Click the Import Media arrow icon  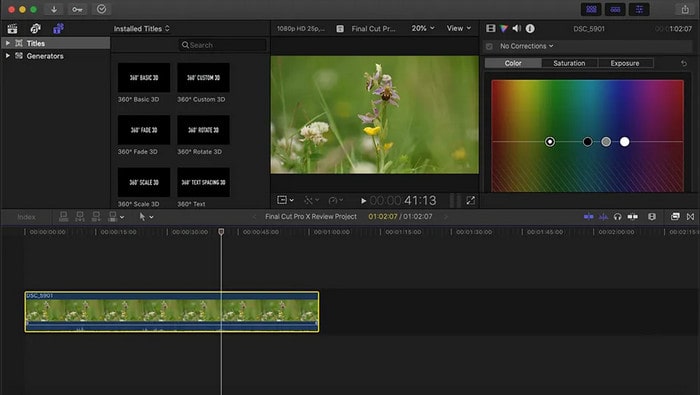coord(54,9)
